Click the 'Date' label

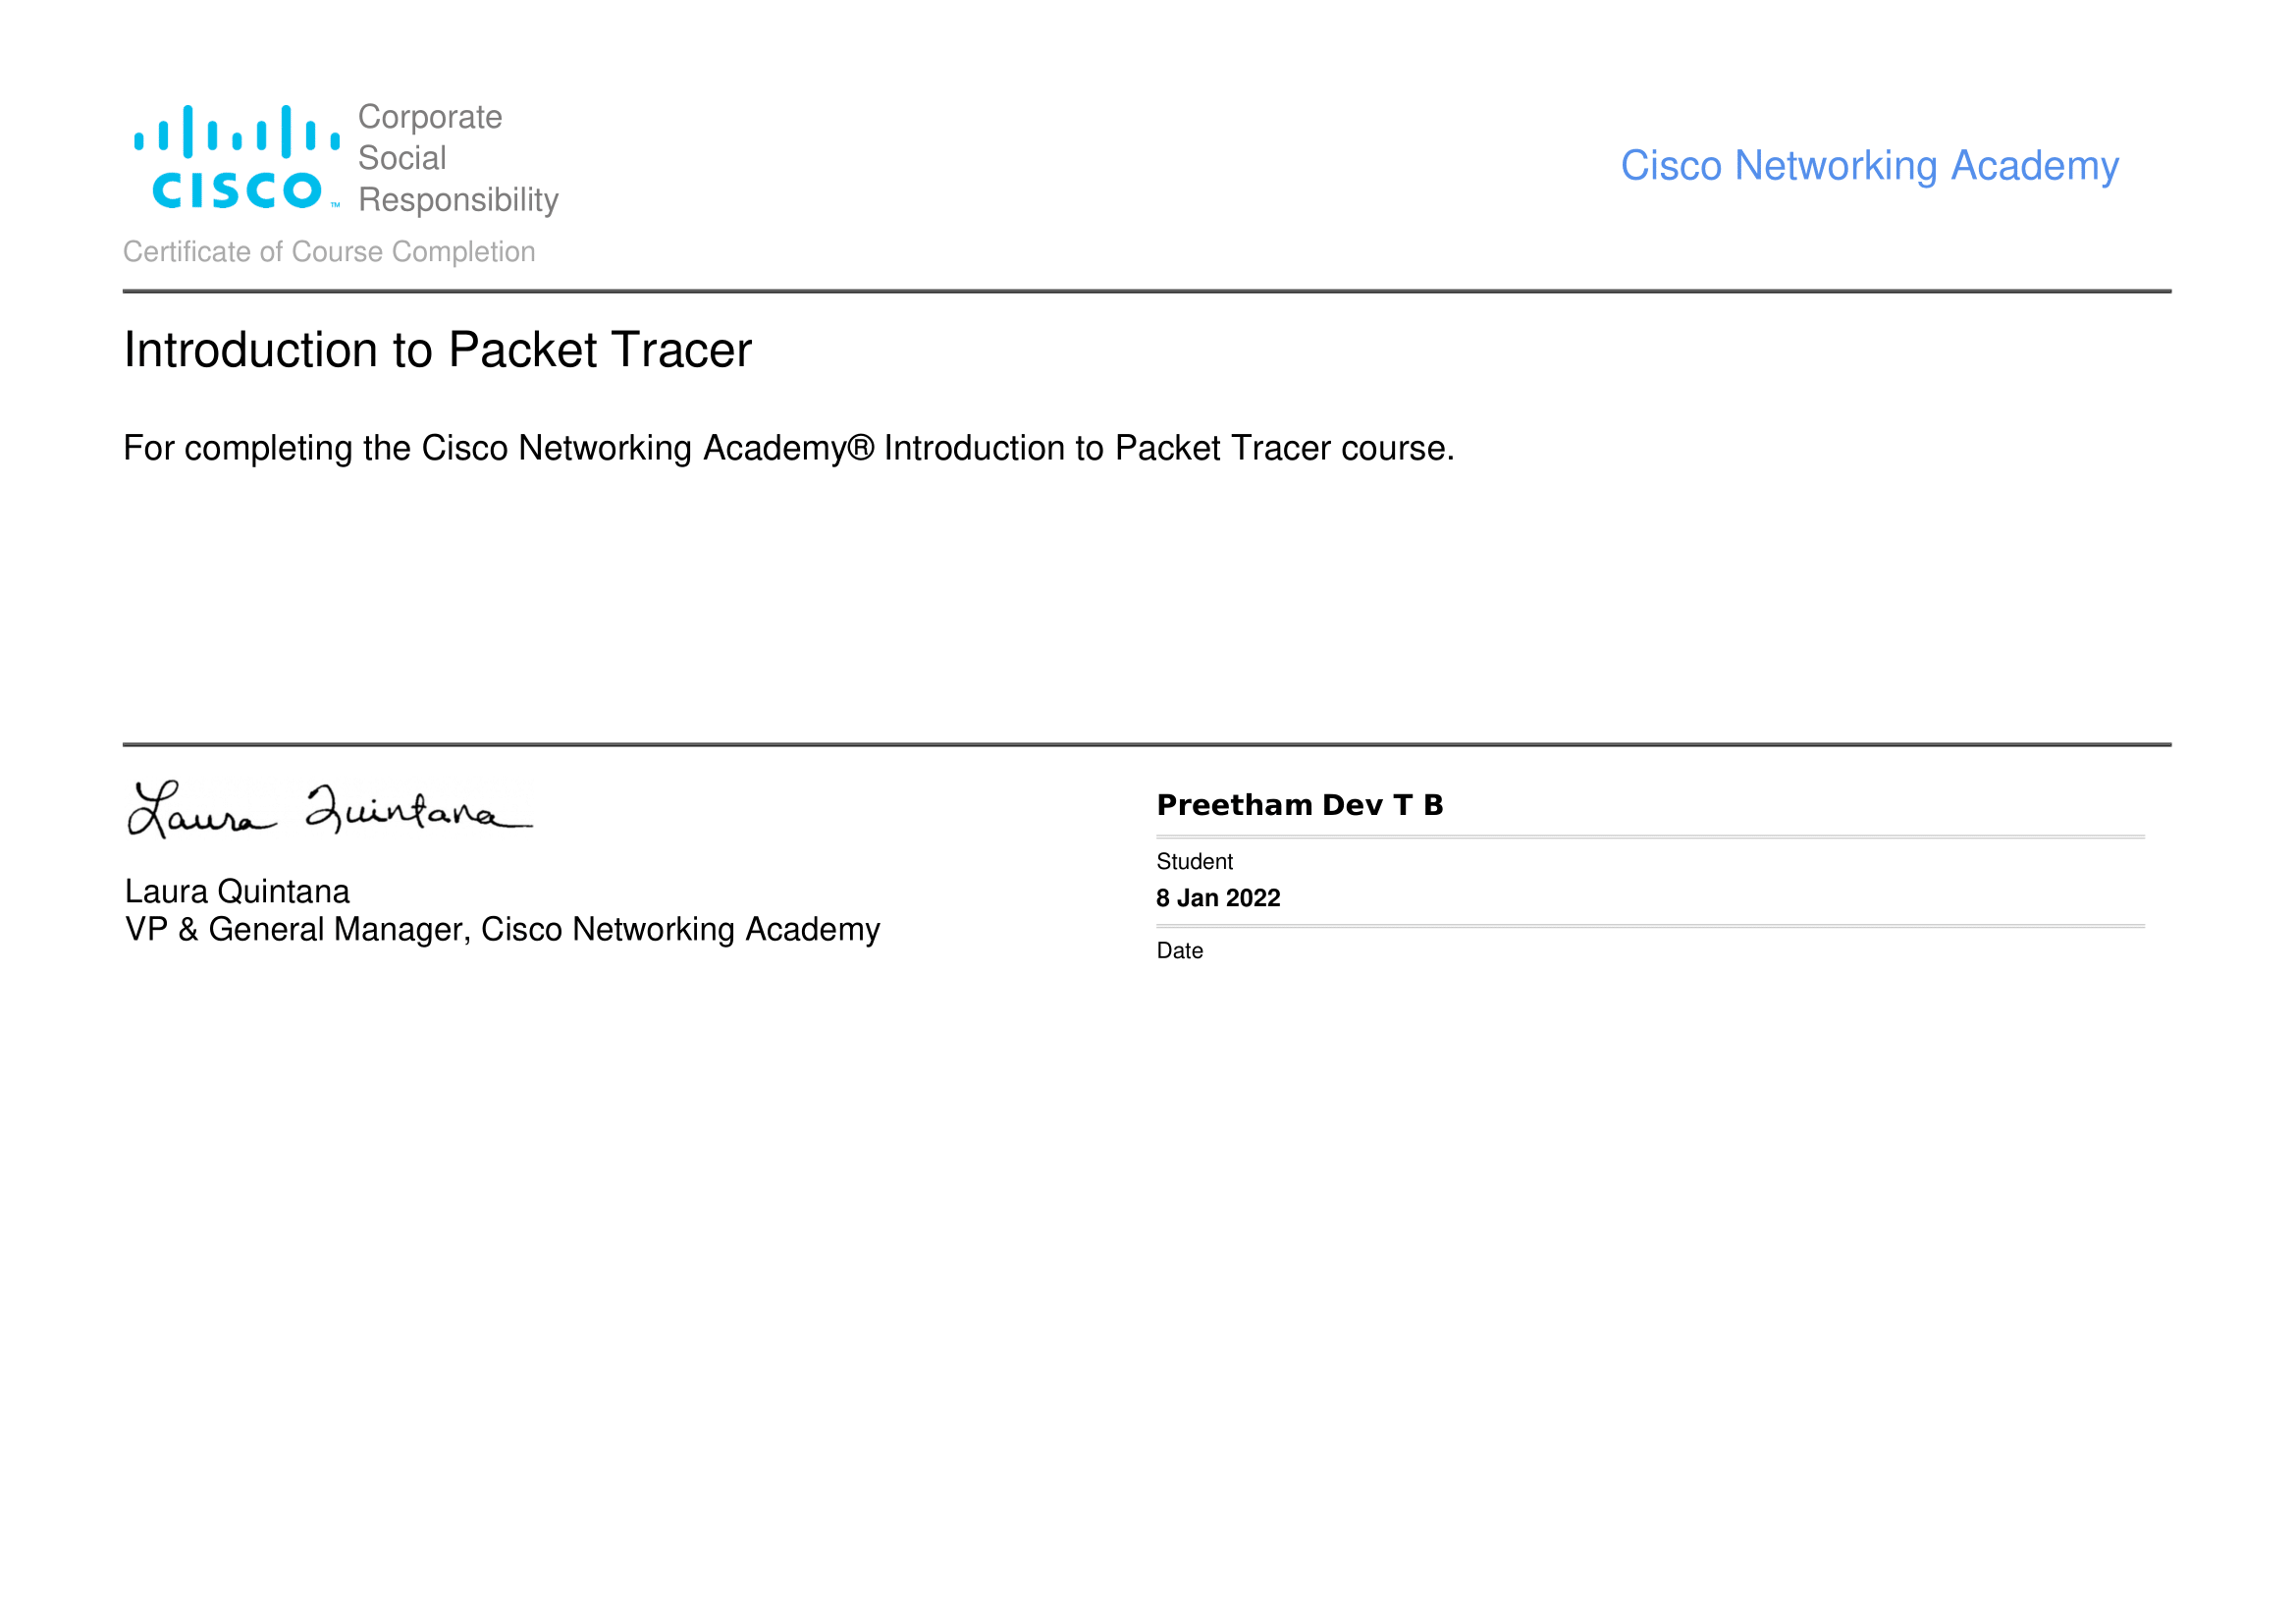point(1179,951)
